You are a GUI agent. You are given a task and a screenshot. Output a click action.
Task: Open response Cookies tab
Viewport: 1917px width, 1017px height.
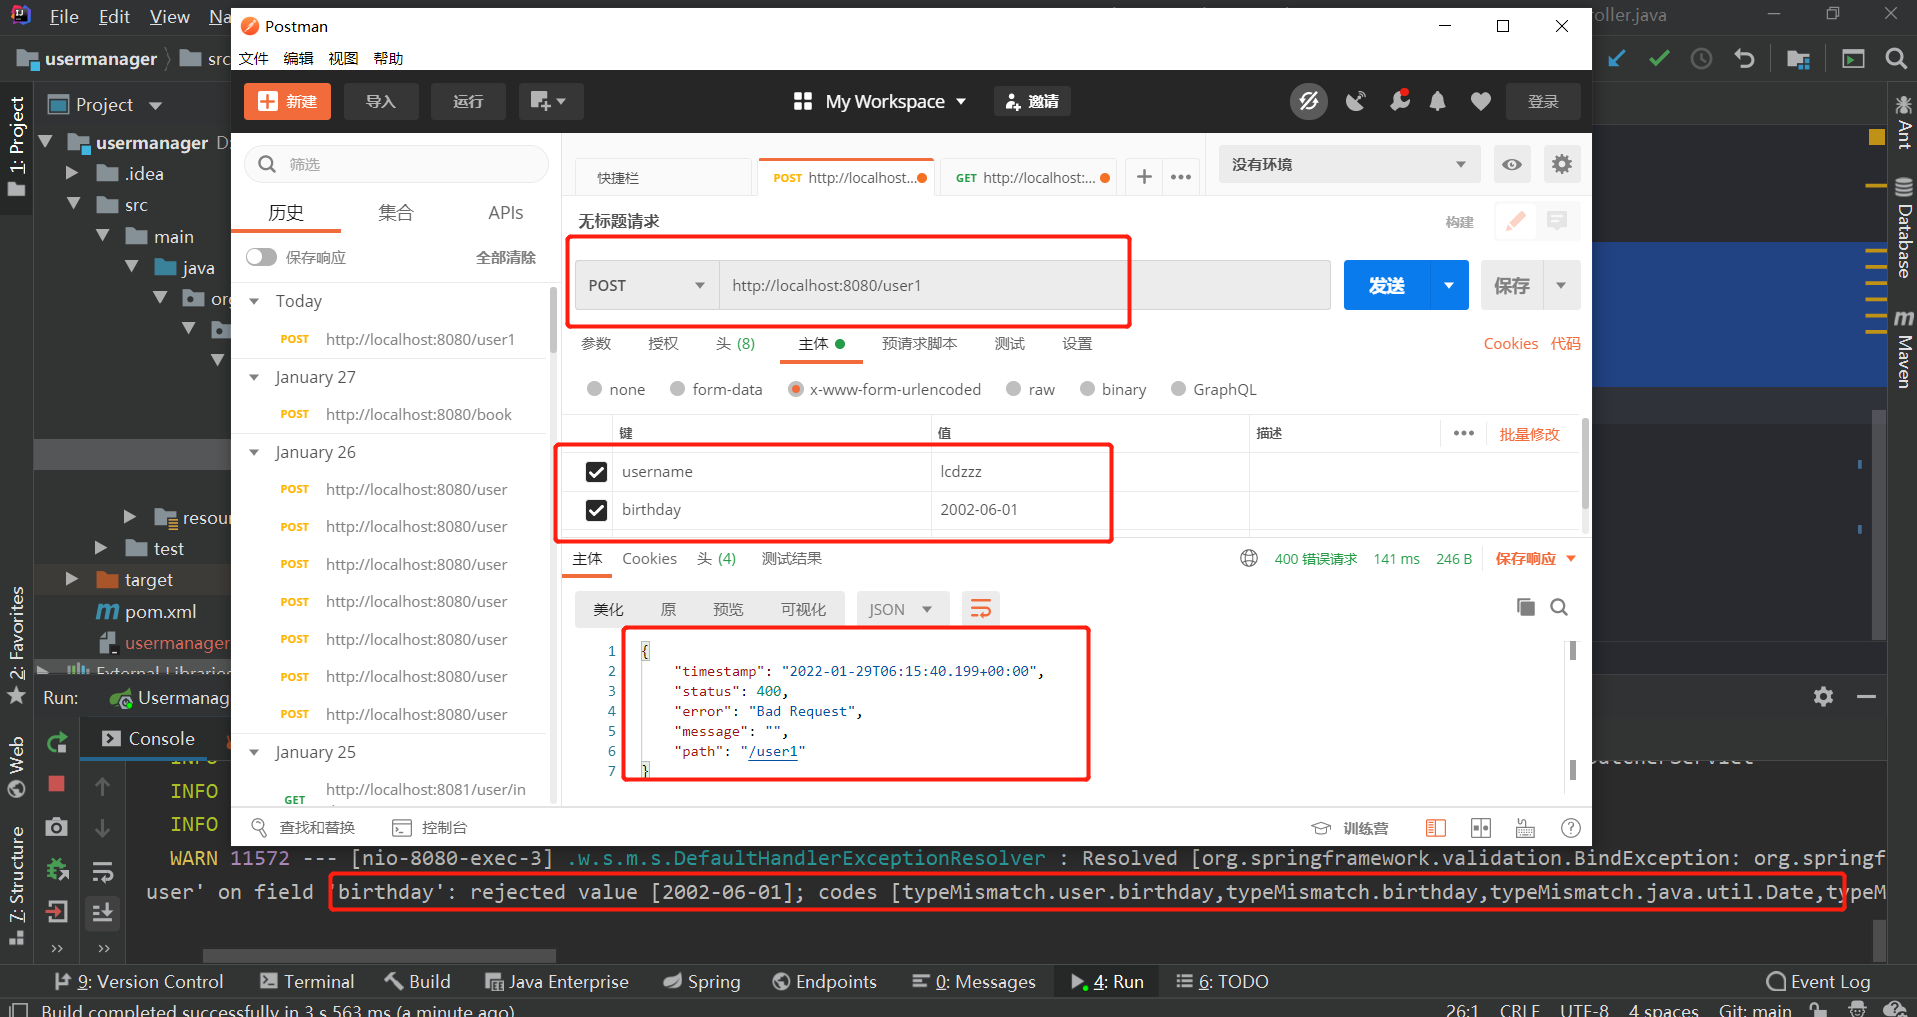pos(649,558)
